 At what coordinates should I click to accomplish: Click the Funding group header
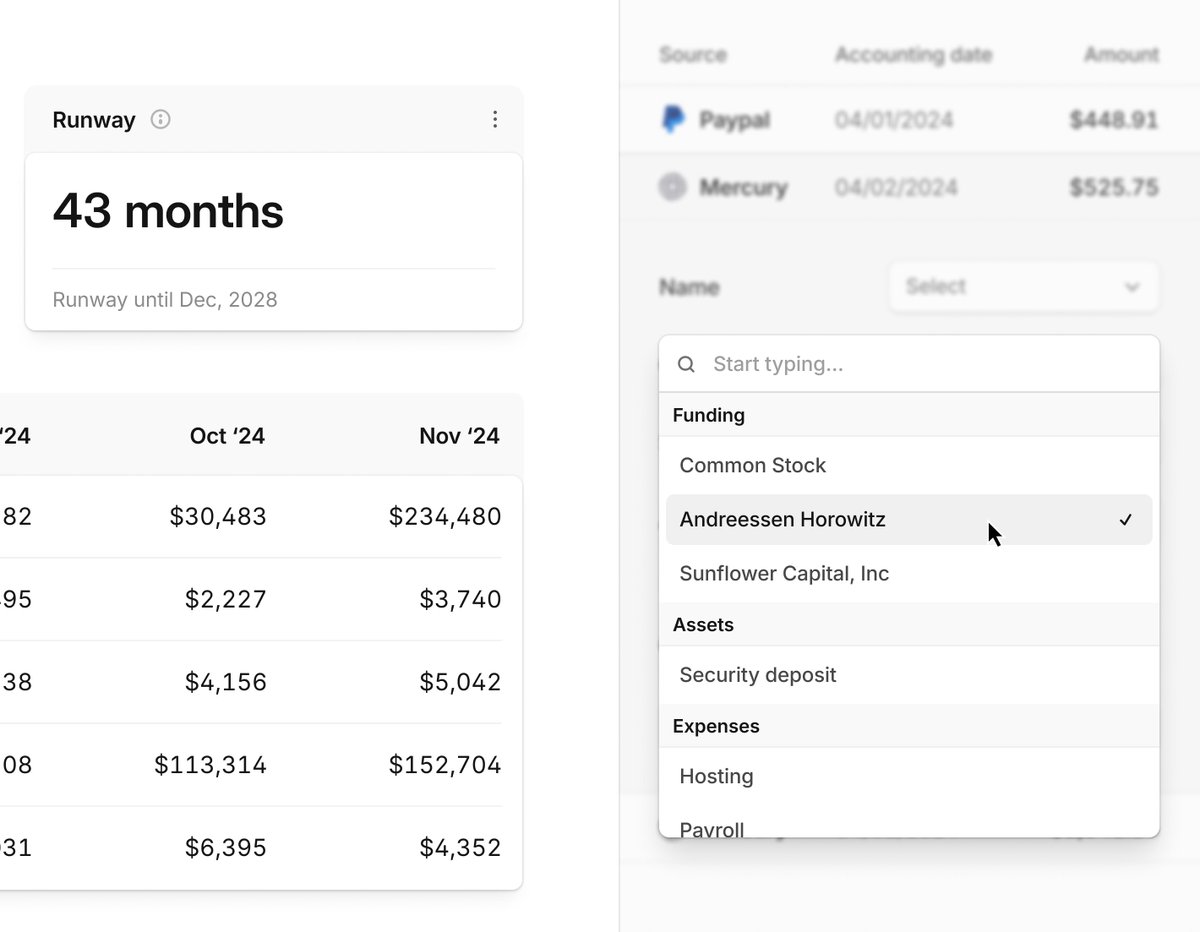[x=909, y=415]
